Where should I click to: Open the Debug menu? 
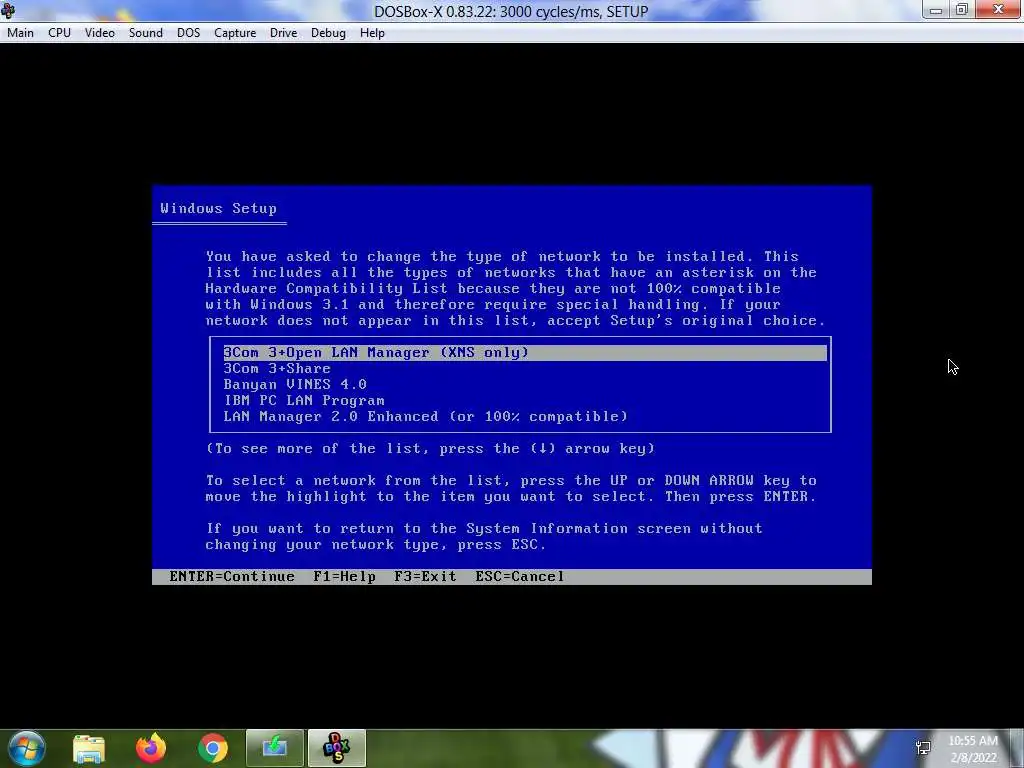coord(328,33)
